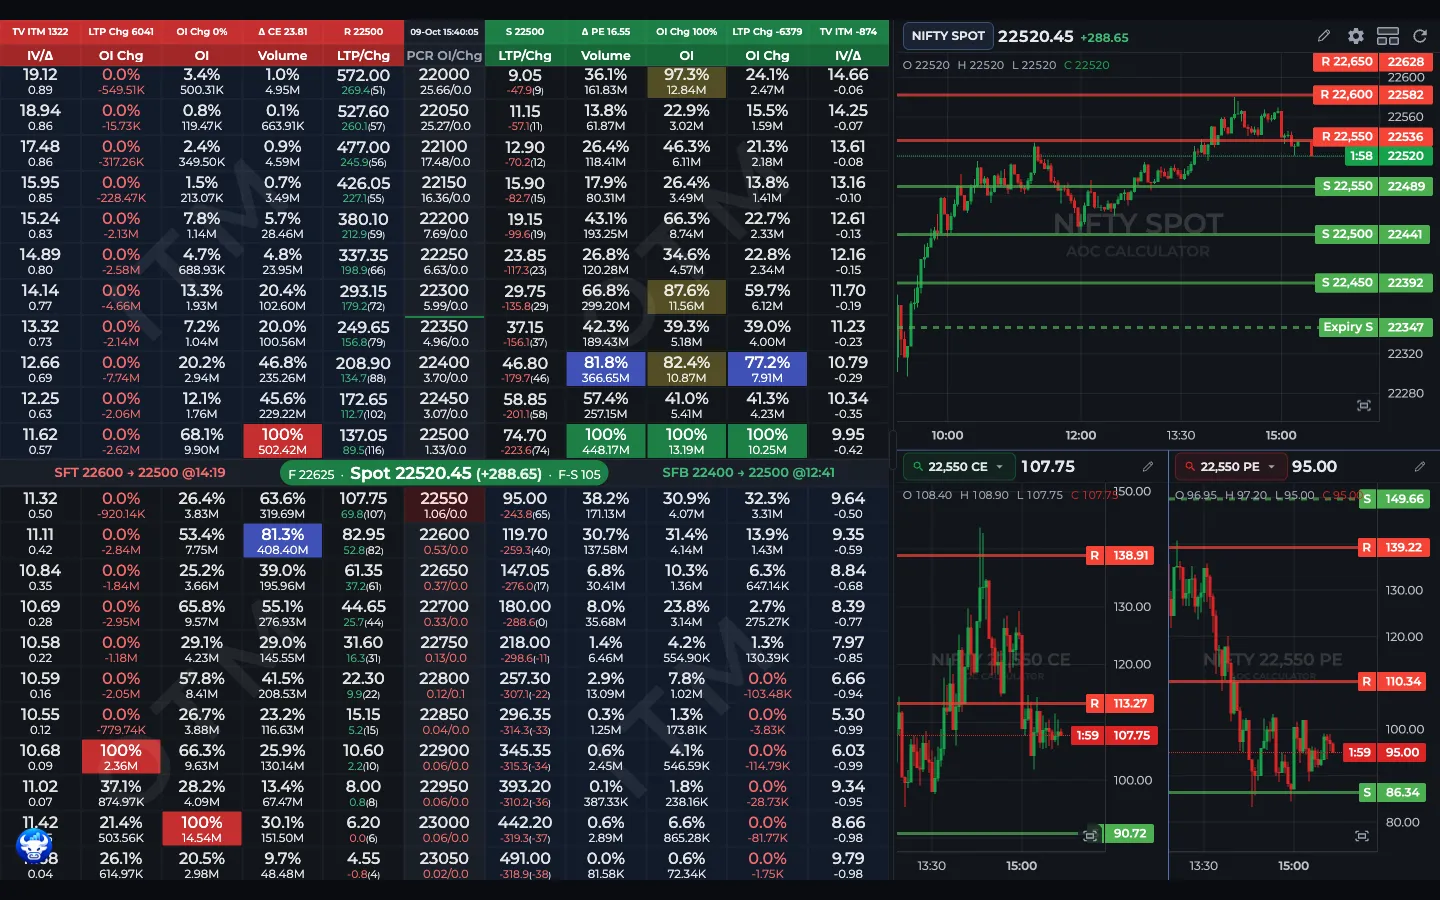This screenshot has width=1440, height=900.
Task: Open chart settings gear icon
Action: click(1356, 36)
